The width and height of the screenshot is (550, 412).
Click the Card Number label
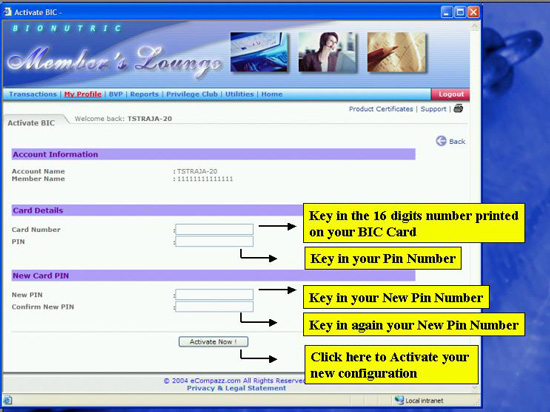[x=36, y=229]
